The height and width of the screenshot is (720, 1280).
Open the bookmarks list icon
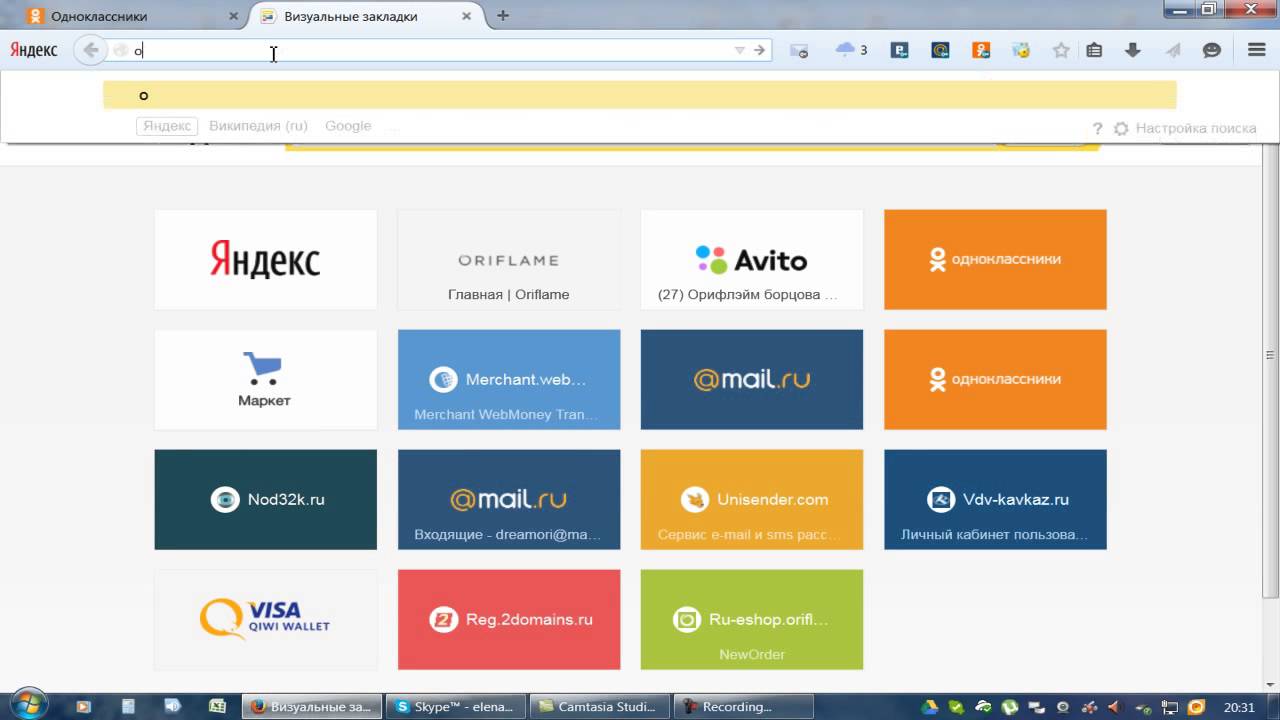pyautogui.click(x=1094, y=50)
